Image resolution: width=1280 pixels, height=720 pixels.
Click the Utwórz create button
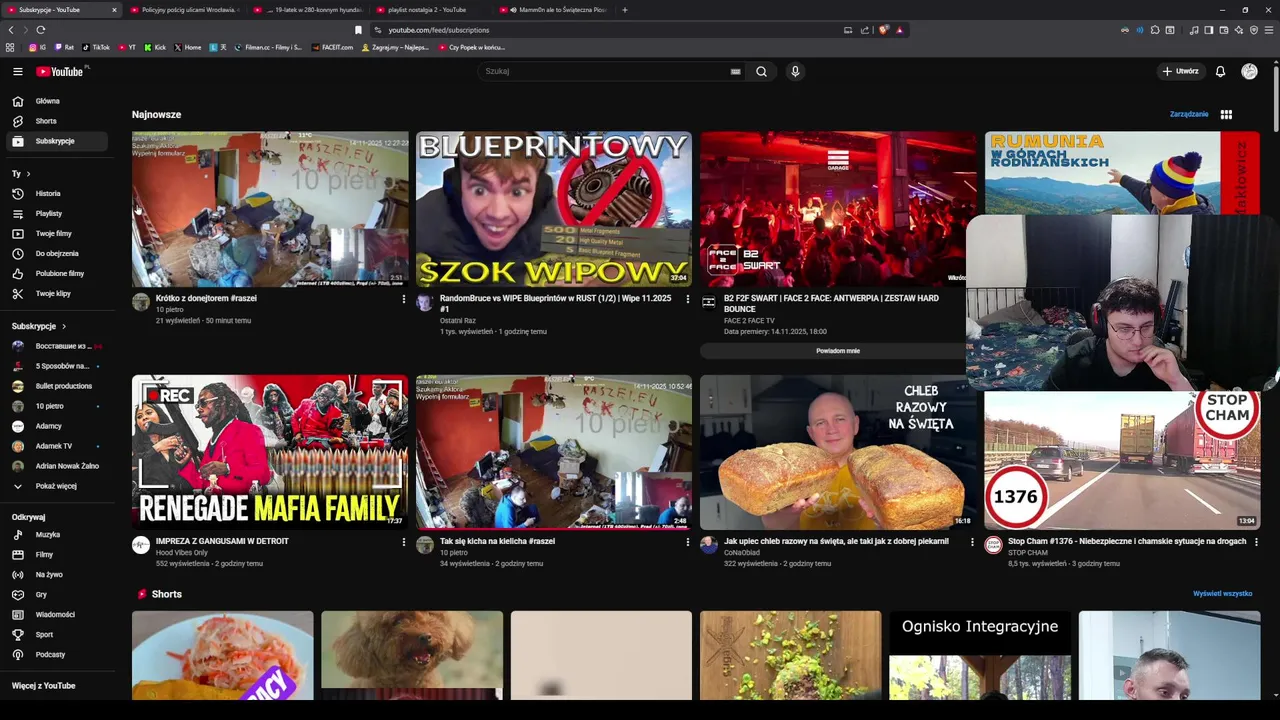(1180, 71)
